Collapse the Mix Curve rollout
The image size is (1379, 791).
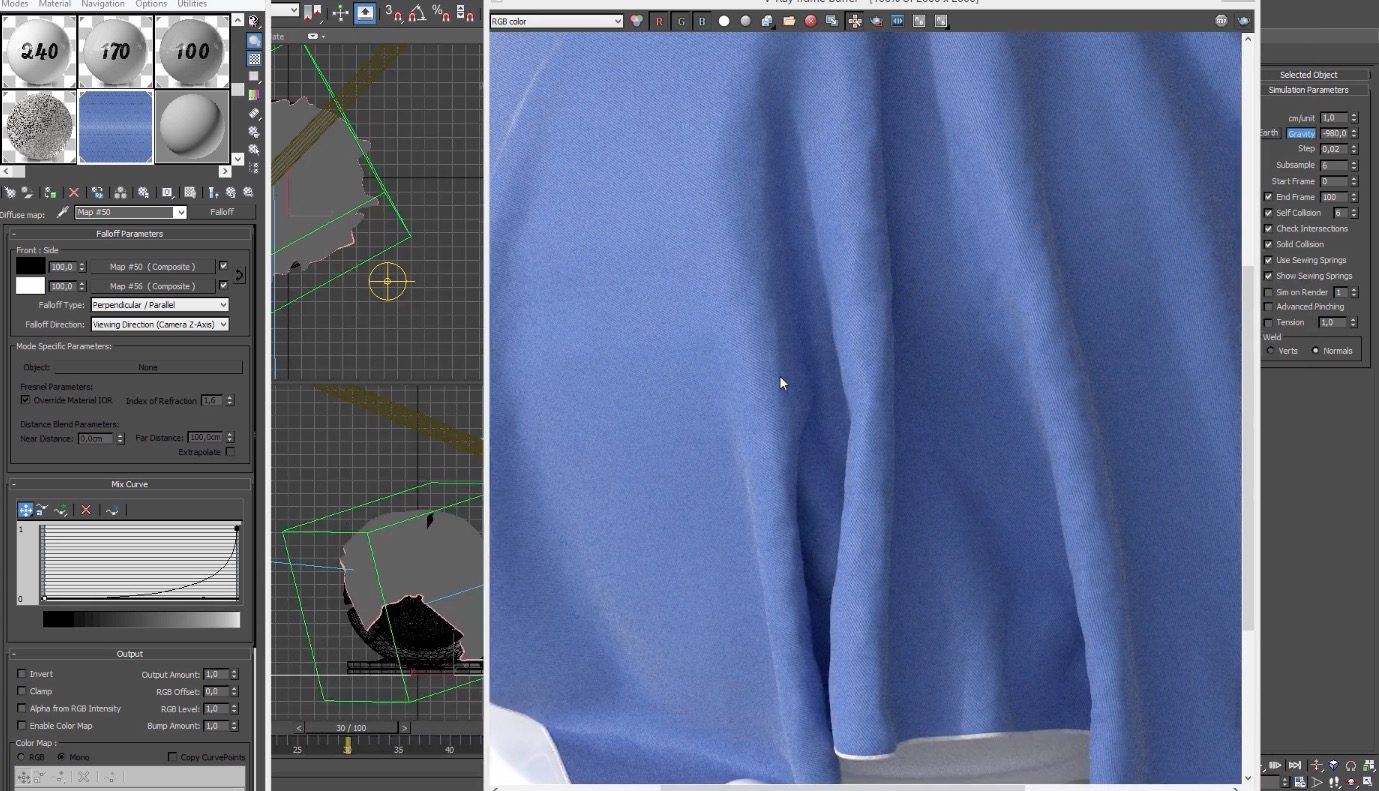point(129,484)
